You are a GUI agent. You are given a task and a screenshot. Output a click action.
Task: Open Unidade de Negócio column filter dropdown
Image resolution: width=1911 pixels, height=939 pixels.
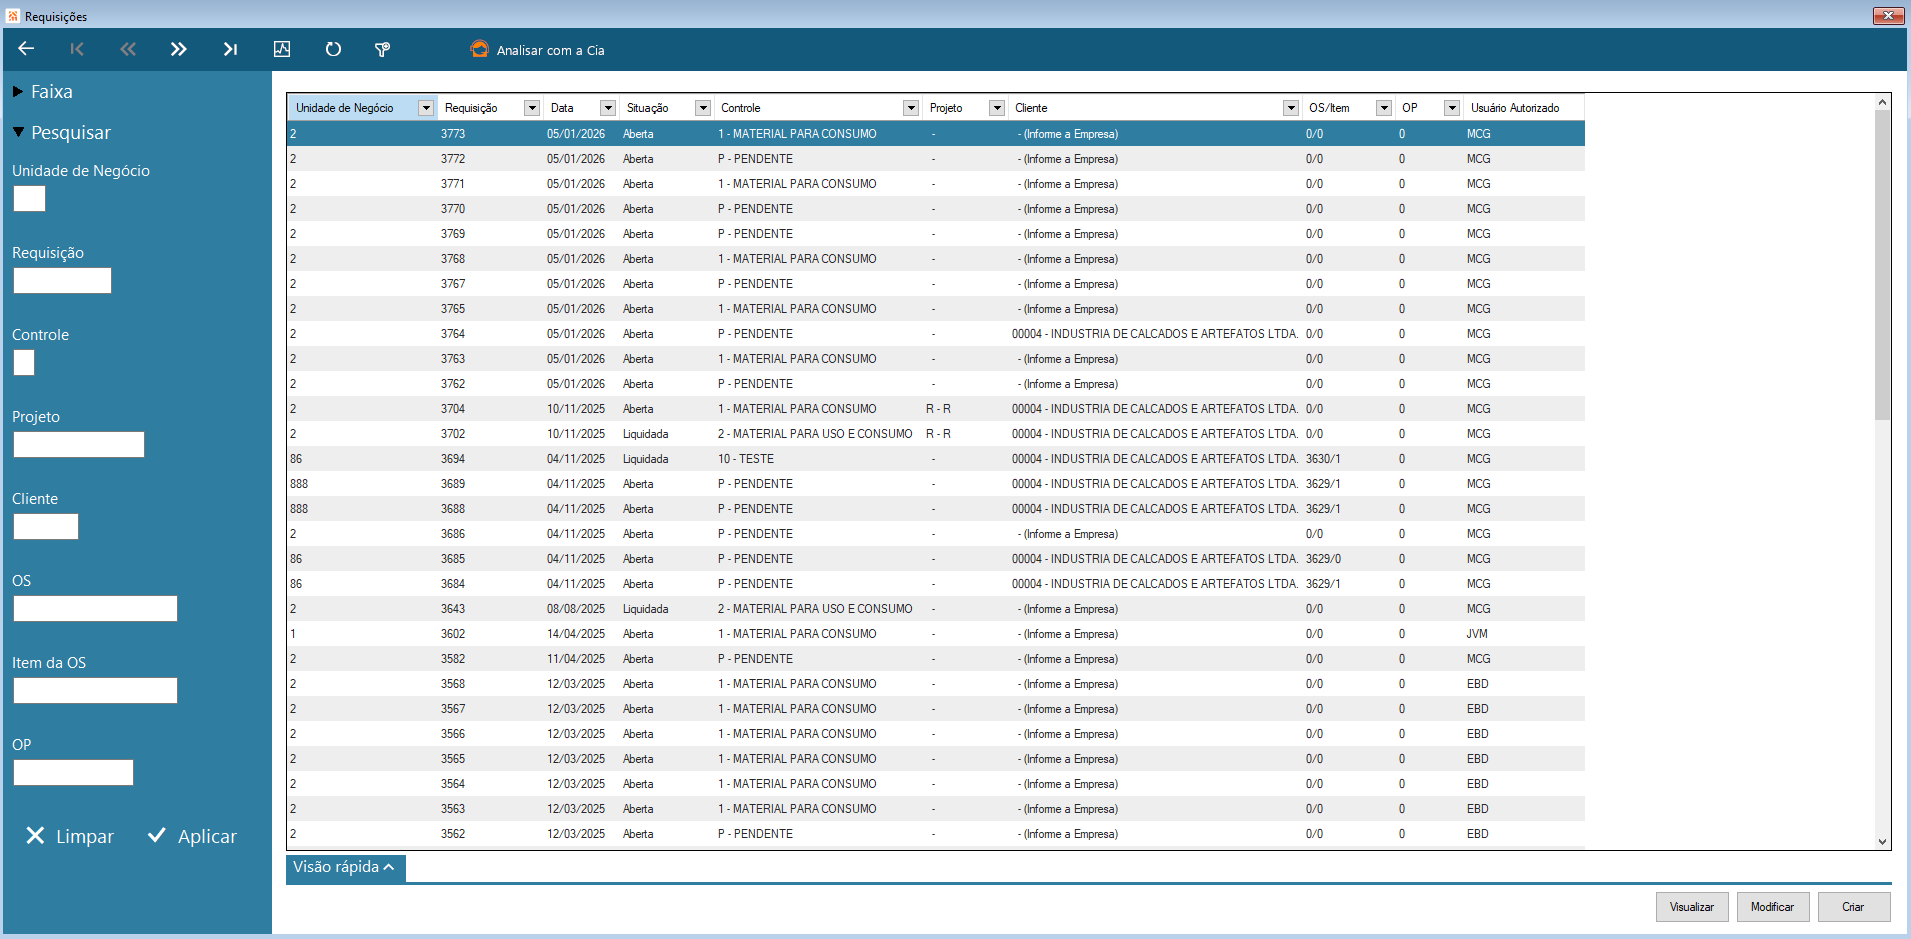point(426,108)
